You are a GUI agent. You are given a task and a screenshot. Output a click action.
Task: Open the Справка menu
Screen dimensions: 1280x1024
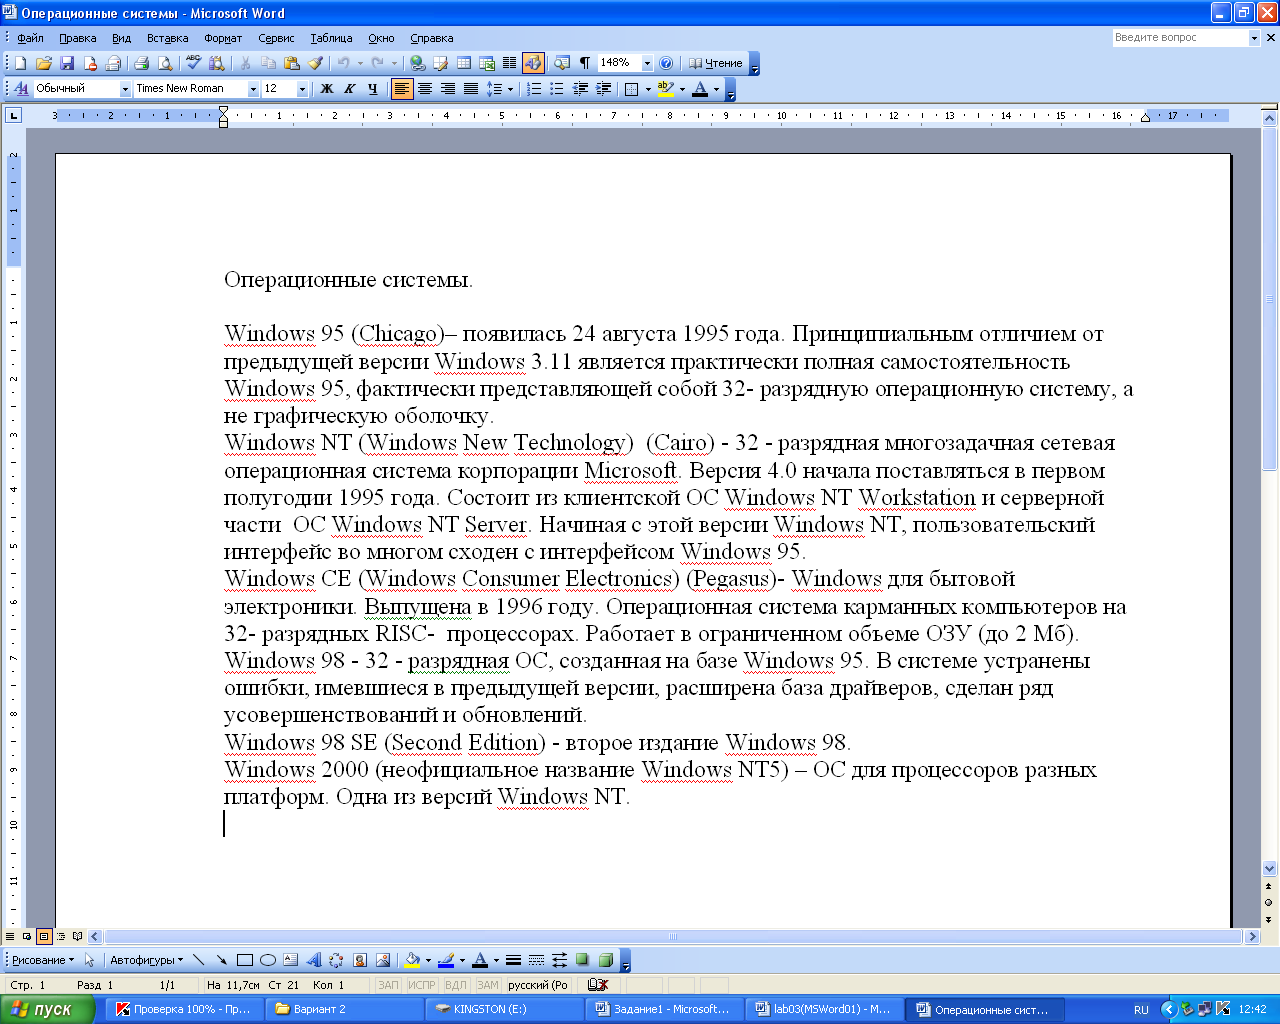tap(432, 38)
